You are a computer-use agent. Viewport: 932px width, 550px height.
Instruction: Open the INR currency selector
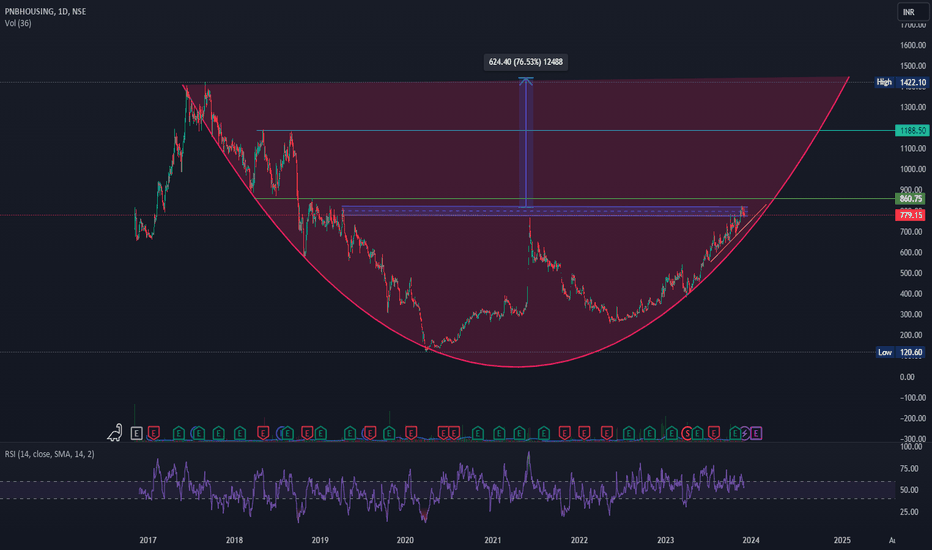(912, 12)
